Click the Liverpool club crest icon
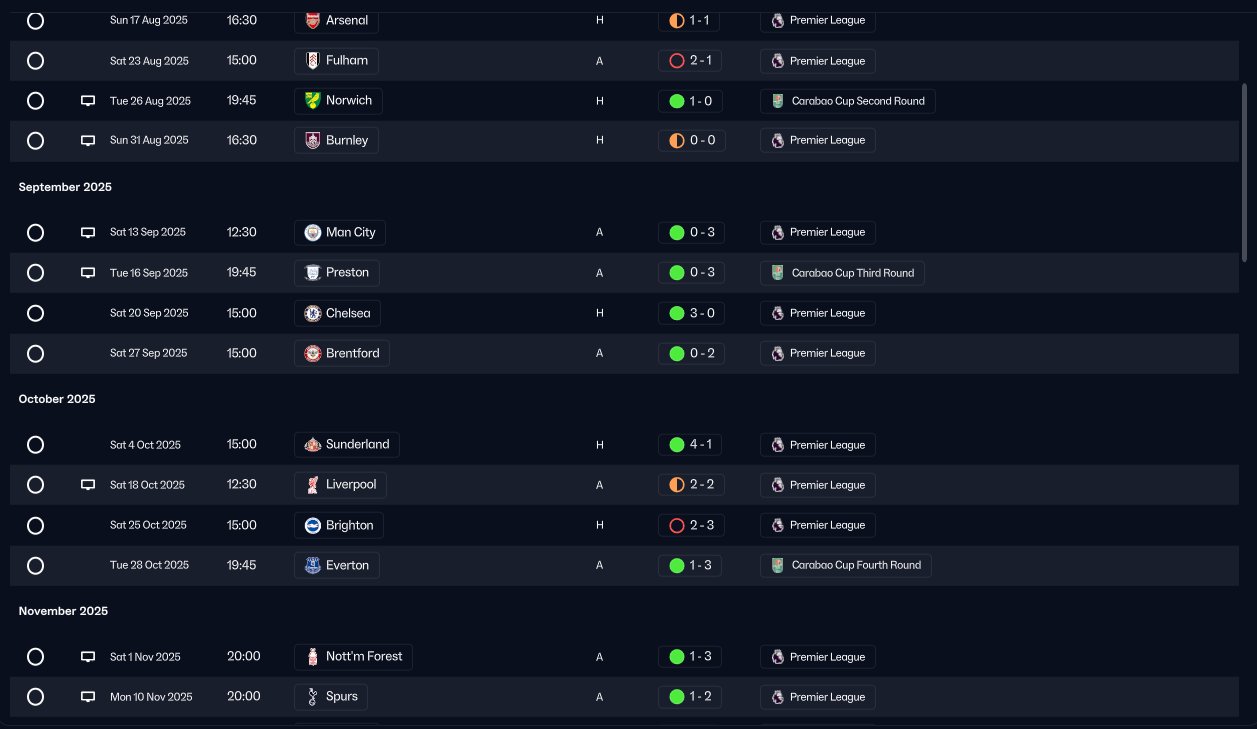This screenshot has width=1257, height=729. 313,485
